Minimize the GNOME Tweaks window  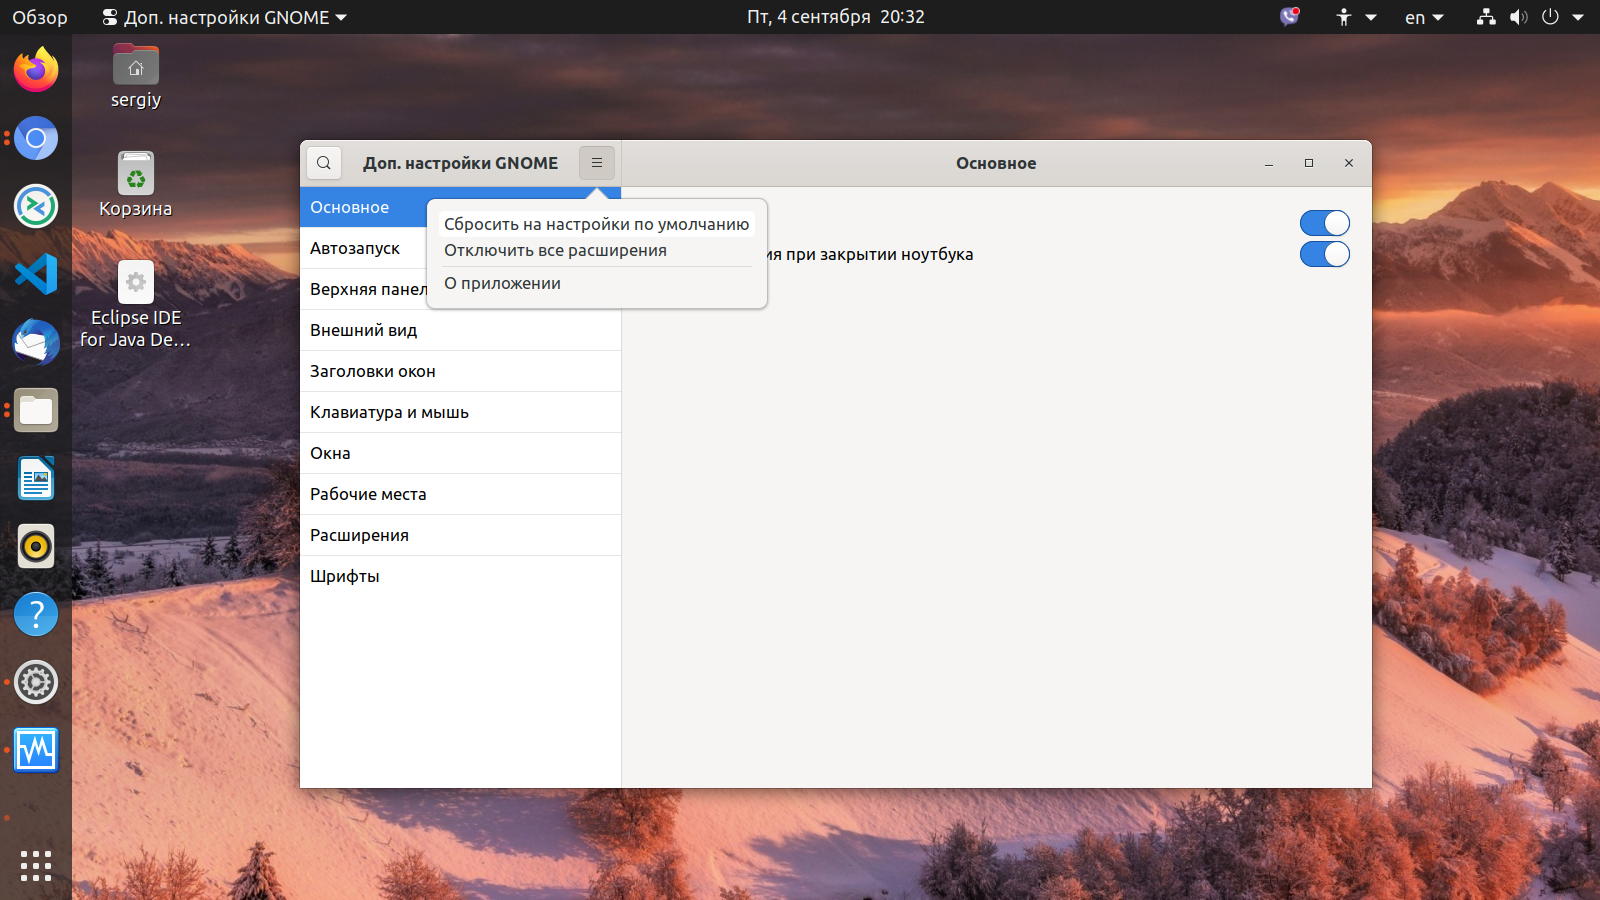pyautogui.click(x=1269, y=163)
